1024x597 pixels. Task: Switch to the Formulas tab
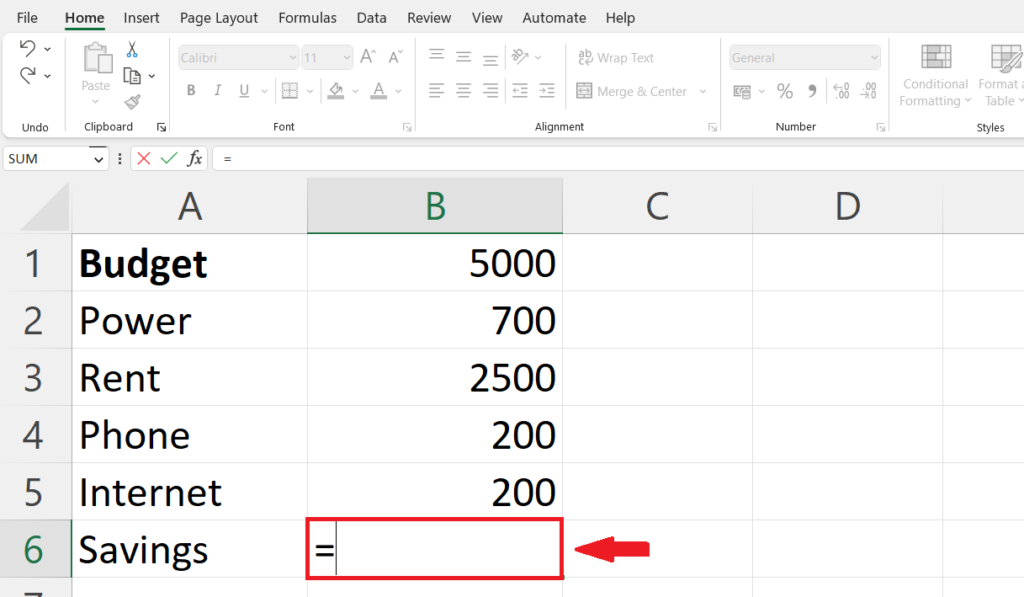tap(307, 18)
